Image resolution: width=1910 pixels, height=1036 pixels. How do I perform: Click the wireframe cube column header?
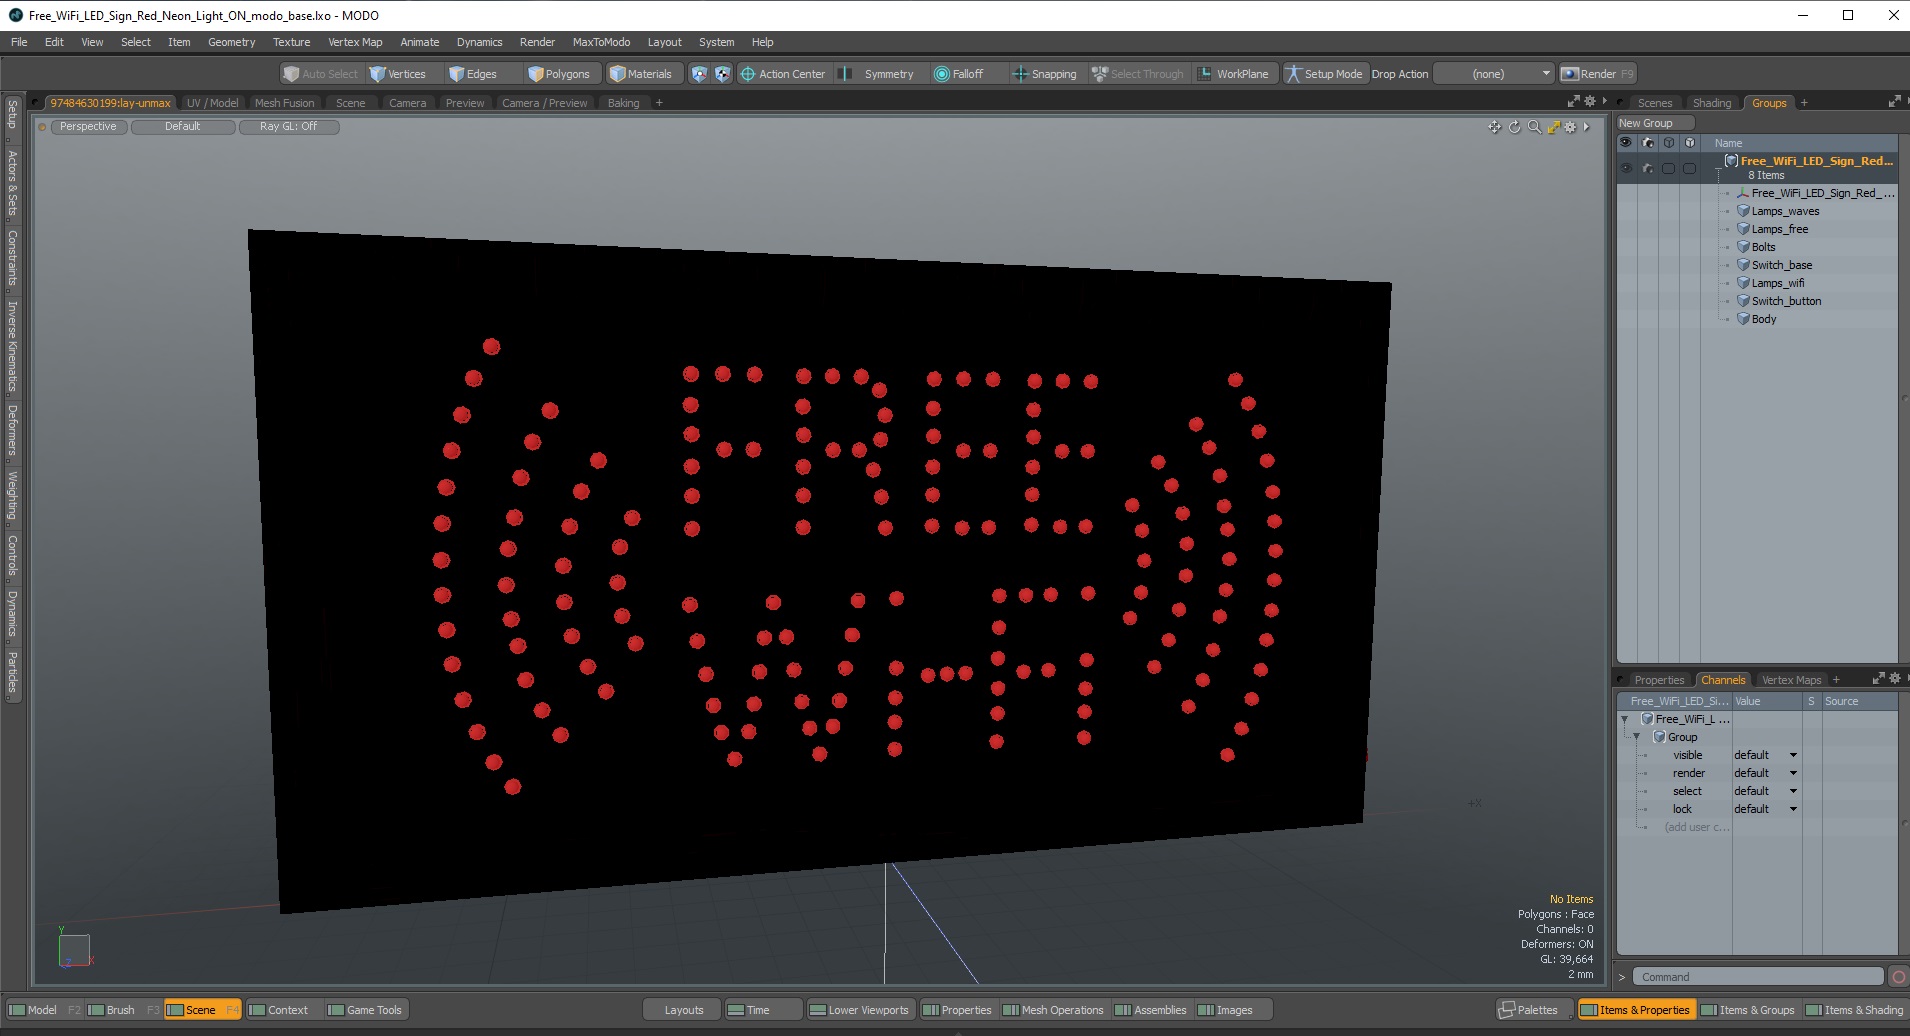point(1669,143)
